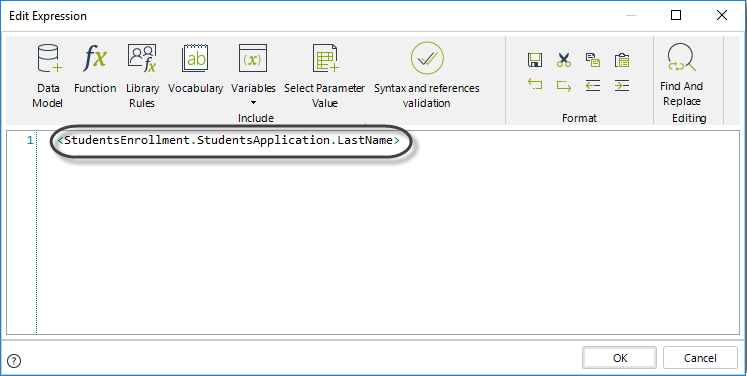The image size is (747, 376).
Task: Click the Cut scissors icon
Action: (564, 60)
